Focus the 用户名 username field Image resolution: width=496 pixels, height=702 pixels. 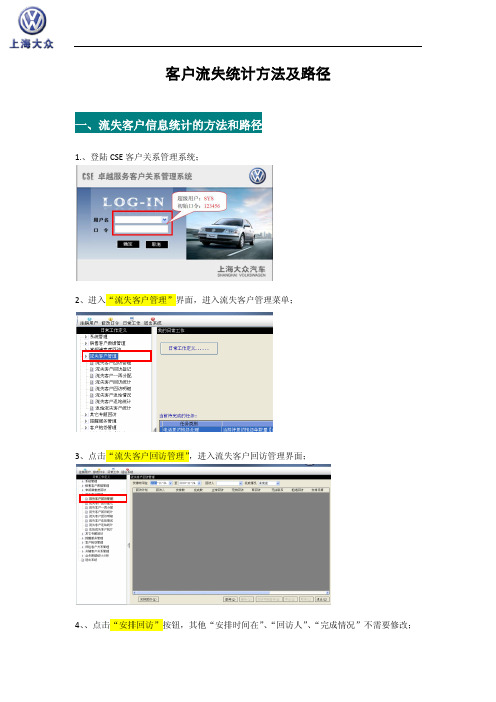pyautogui.click(x=141, y=219)
